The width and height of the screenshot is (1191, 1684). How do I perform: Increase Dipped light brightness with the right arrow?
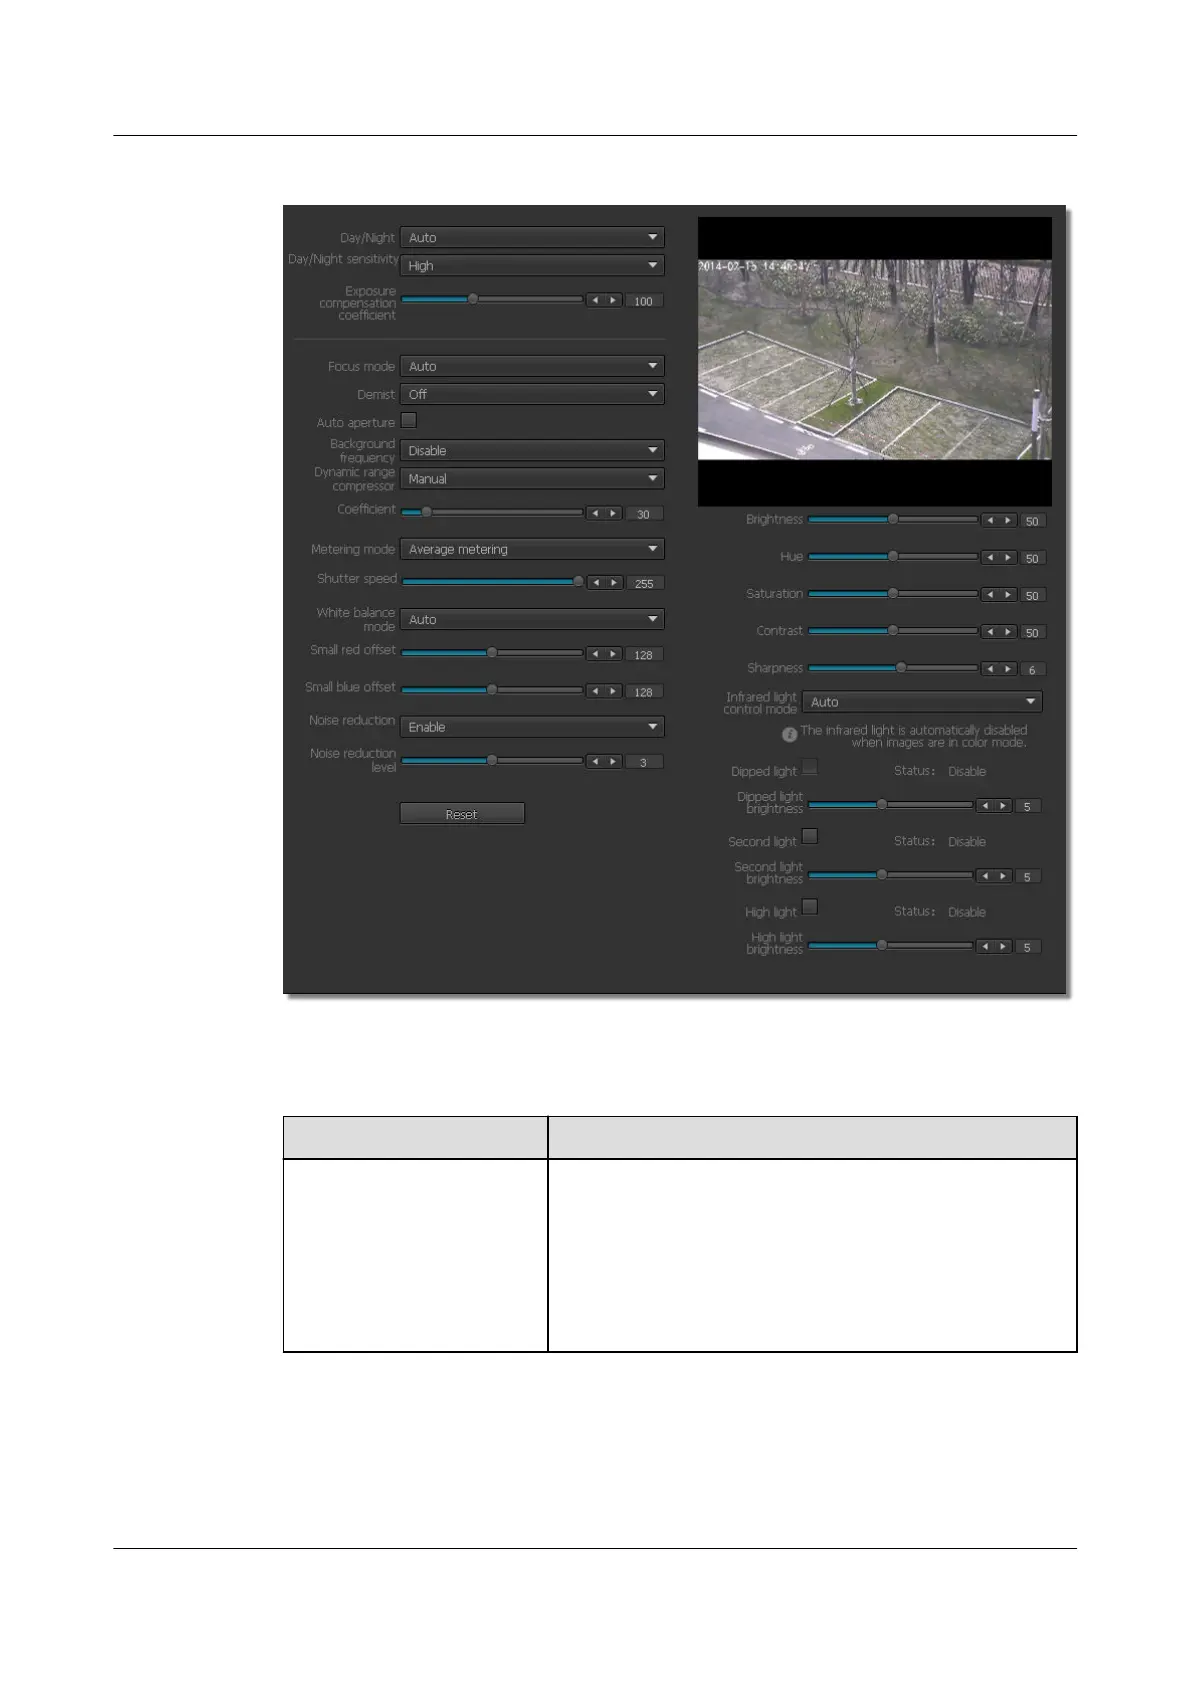point(1002,805)
